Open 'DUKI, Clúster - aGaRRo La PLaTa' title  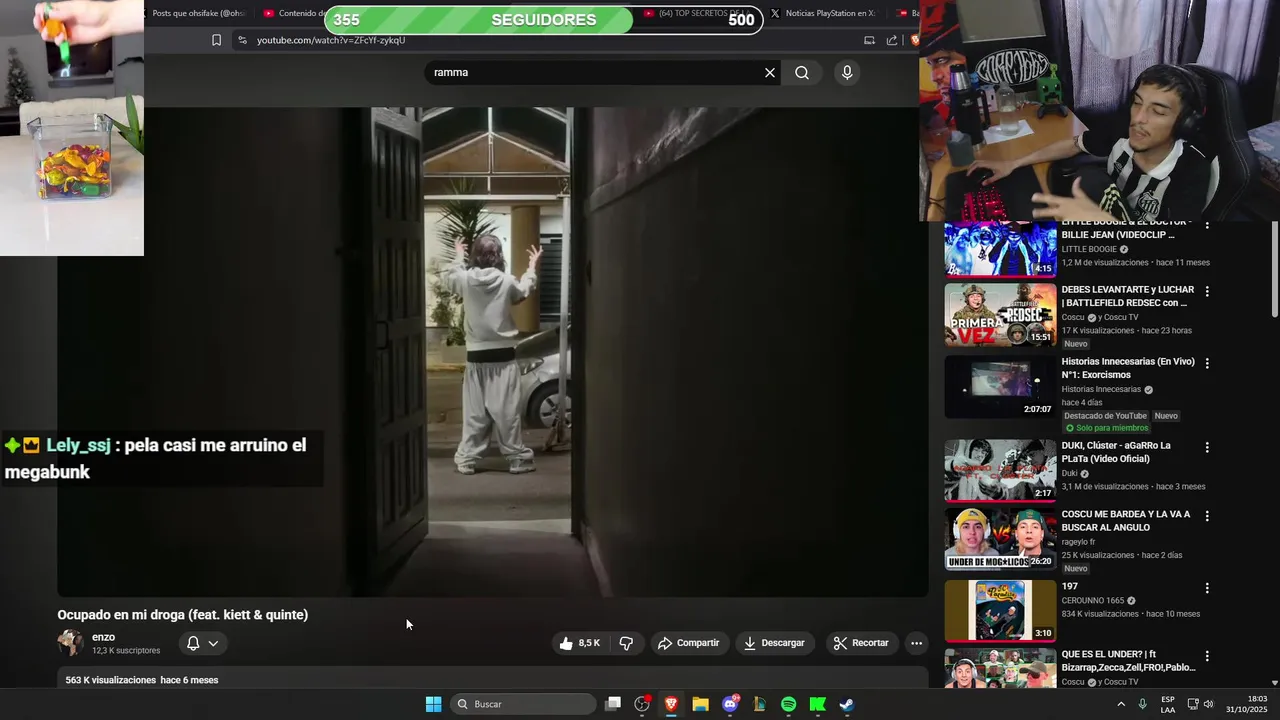[1116, 452]
